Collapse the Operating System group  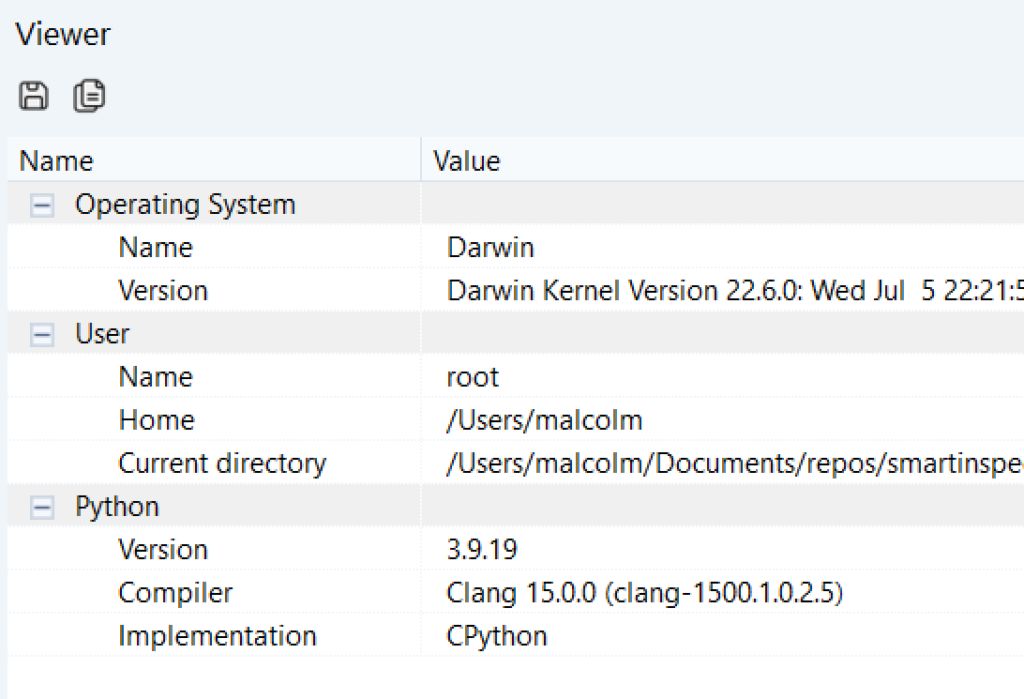click(42, 205)
